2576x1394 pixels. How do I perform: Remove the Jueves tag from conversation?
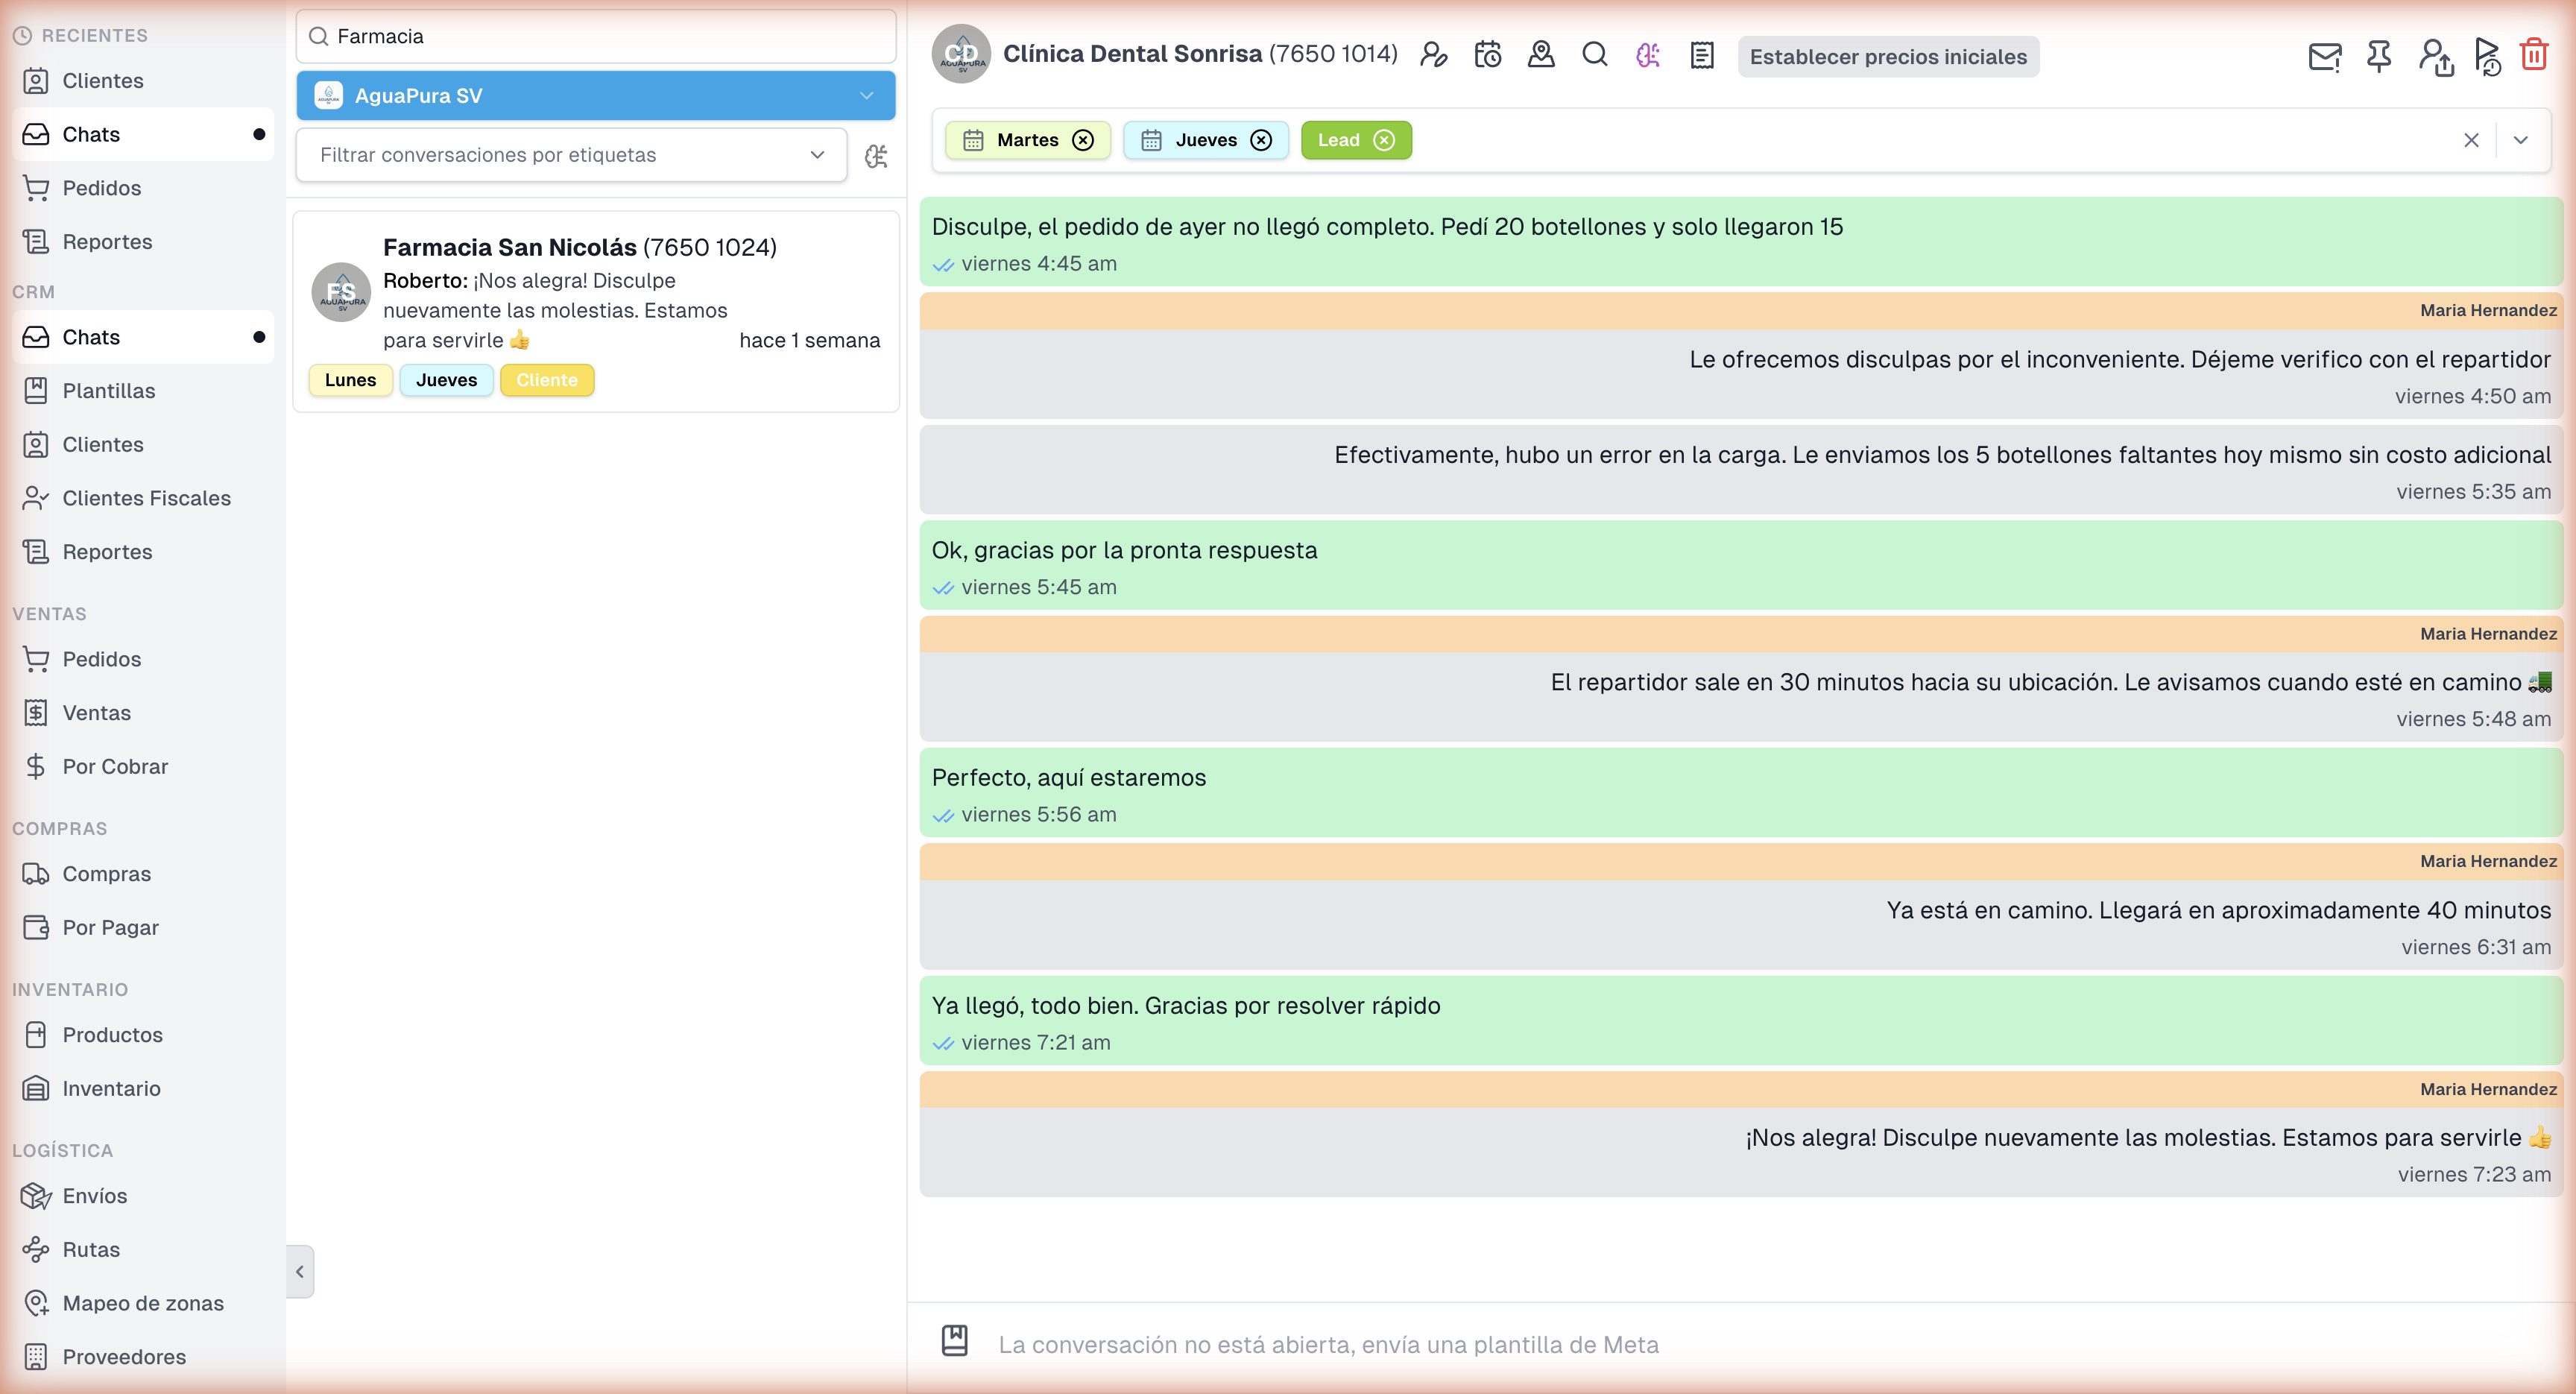[1261, 140]
